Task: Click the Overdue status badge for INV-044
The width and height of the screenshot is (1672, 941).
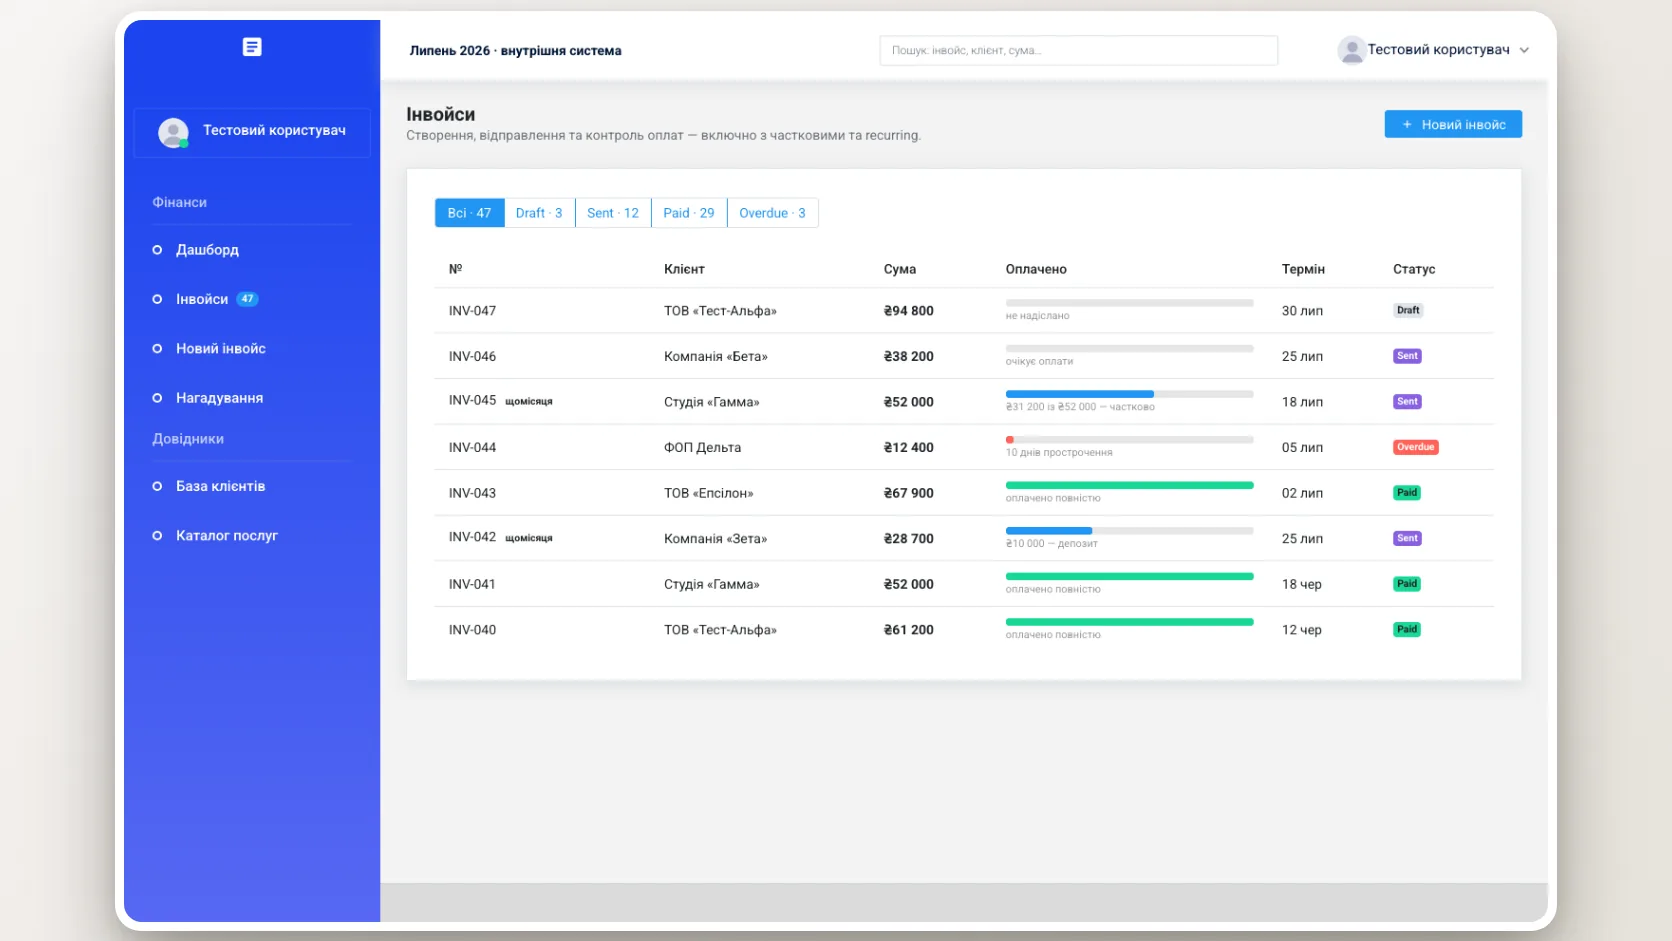Action: 1416,447
